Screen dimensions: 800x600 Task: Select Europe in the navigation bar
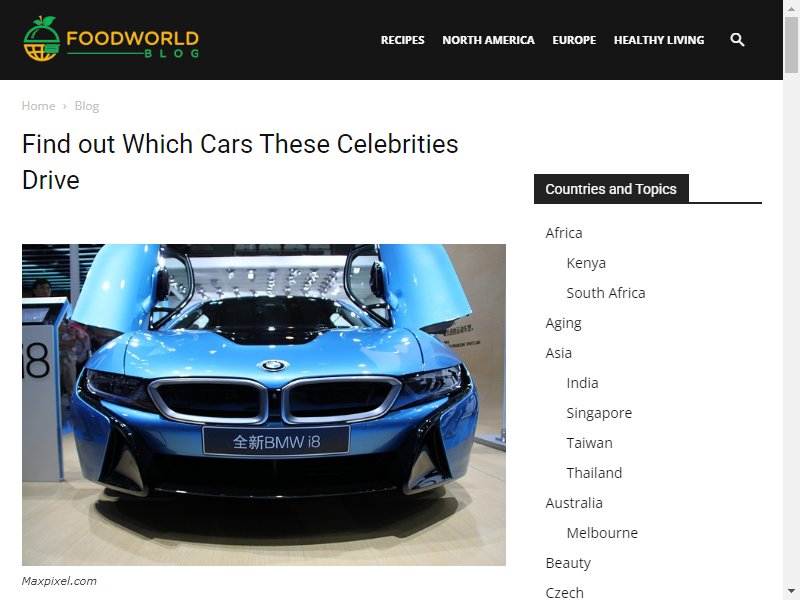click(574, 40)
